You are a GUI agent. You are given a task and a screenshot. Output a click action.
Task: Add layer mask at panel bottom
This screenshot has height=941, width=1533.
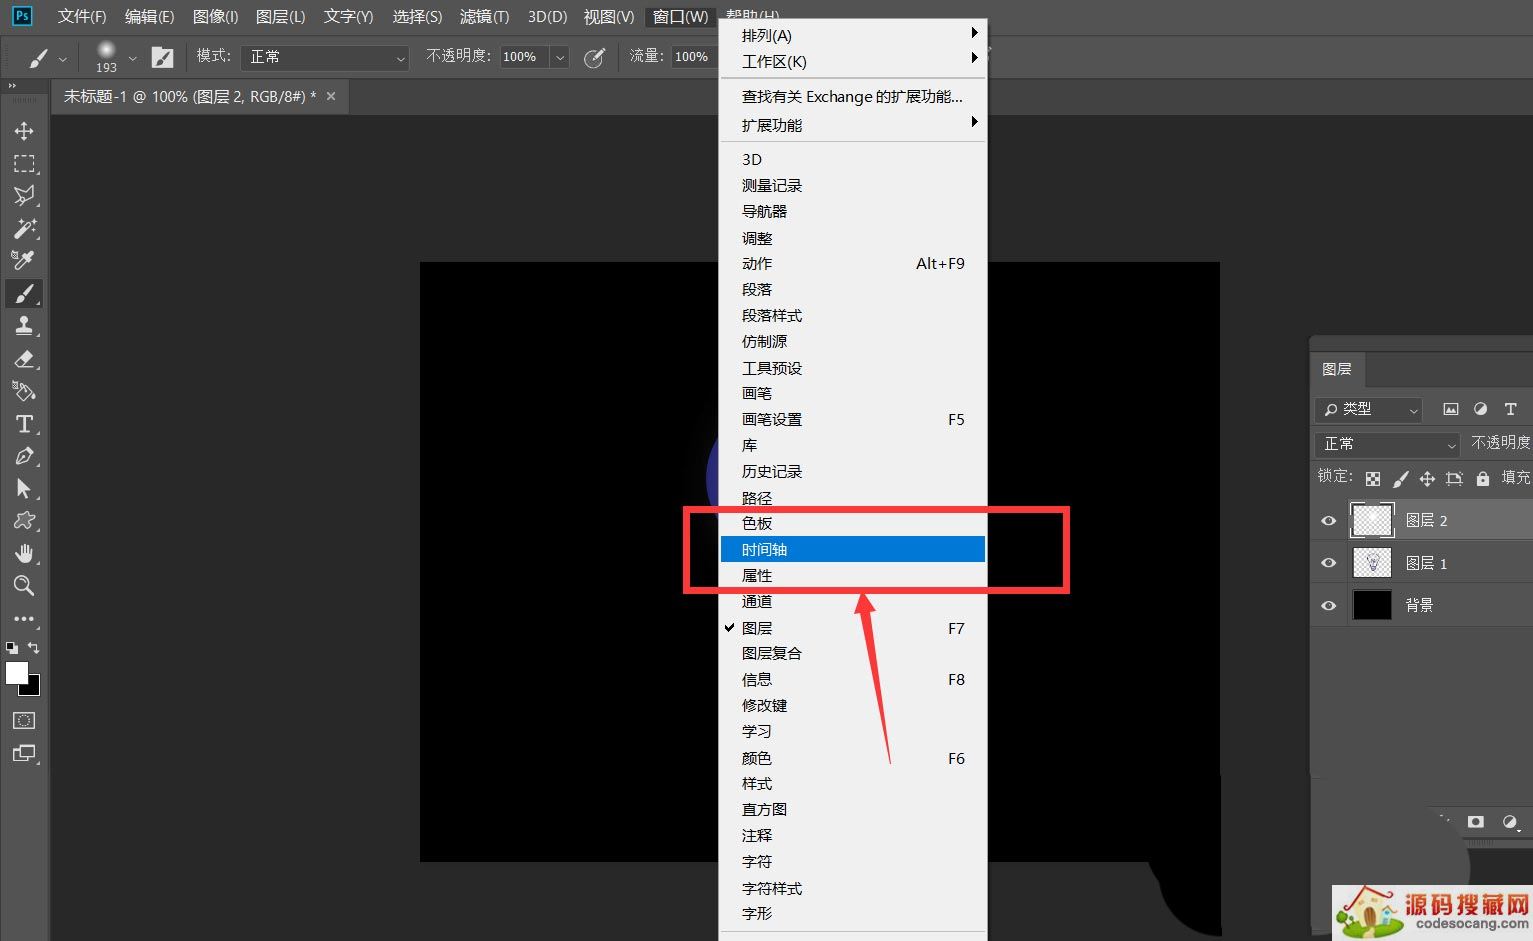(x=1476, y=822)
